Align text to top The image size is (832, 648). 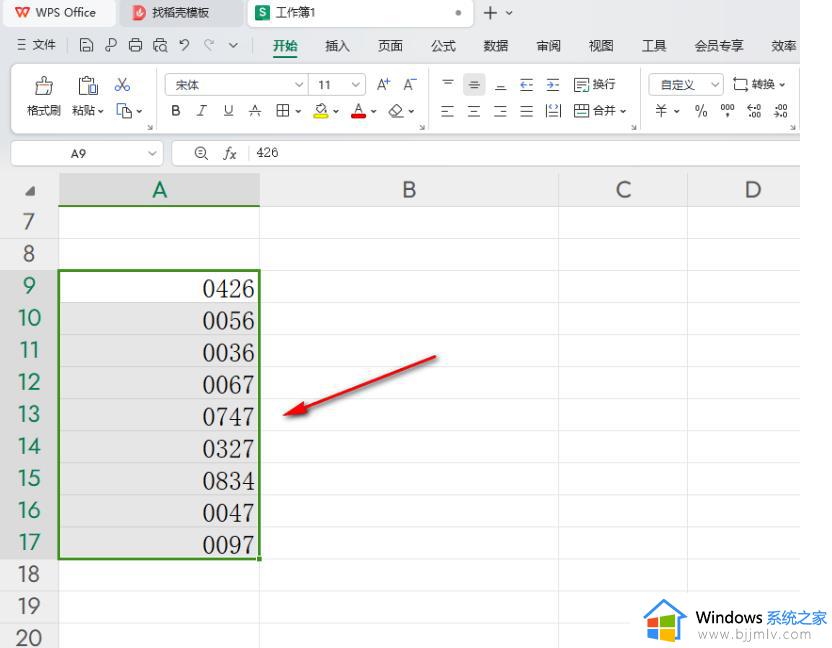448,84
